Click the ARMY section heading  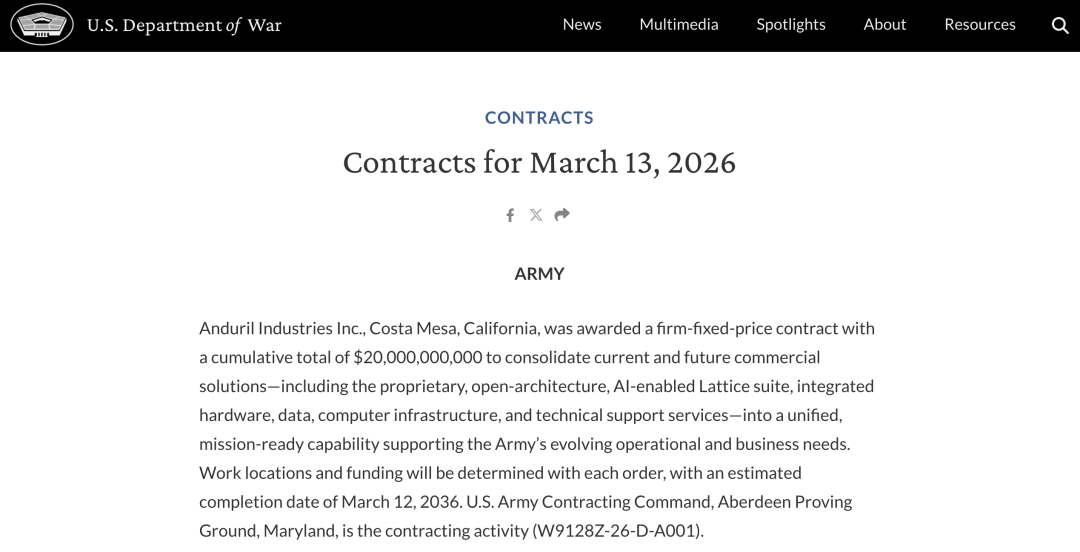pos(539,274)
